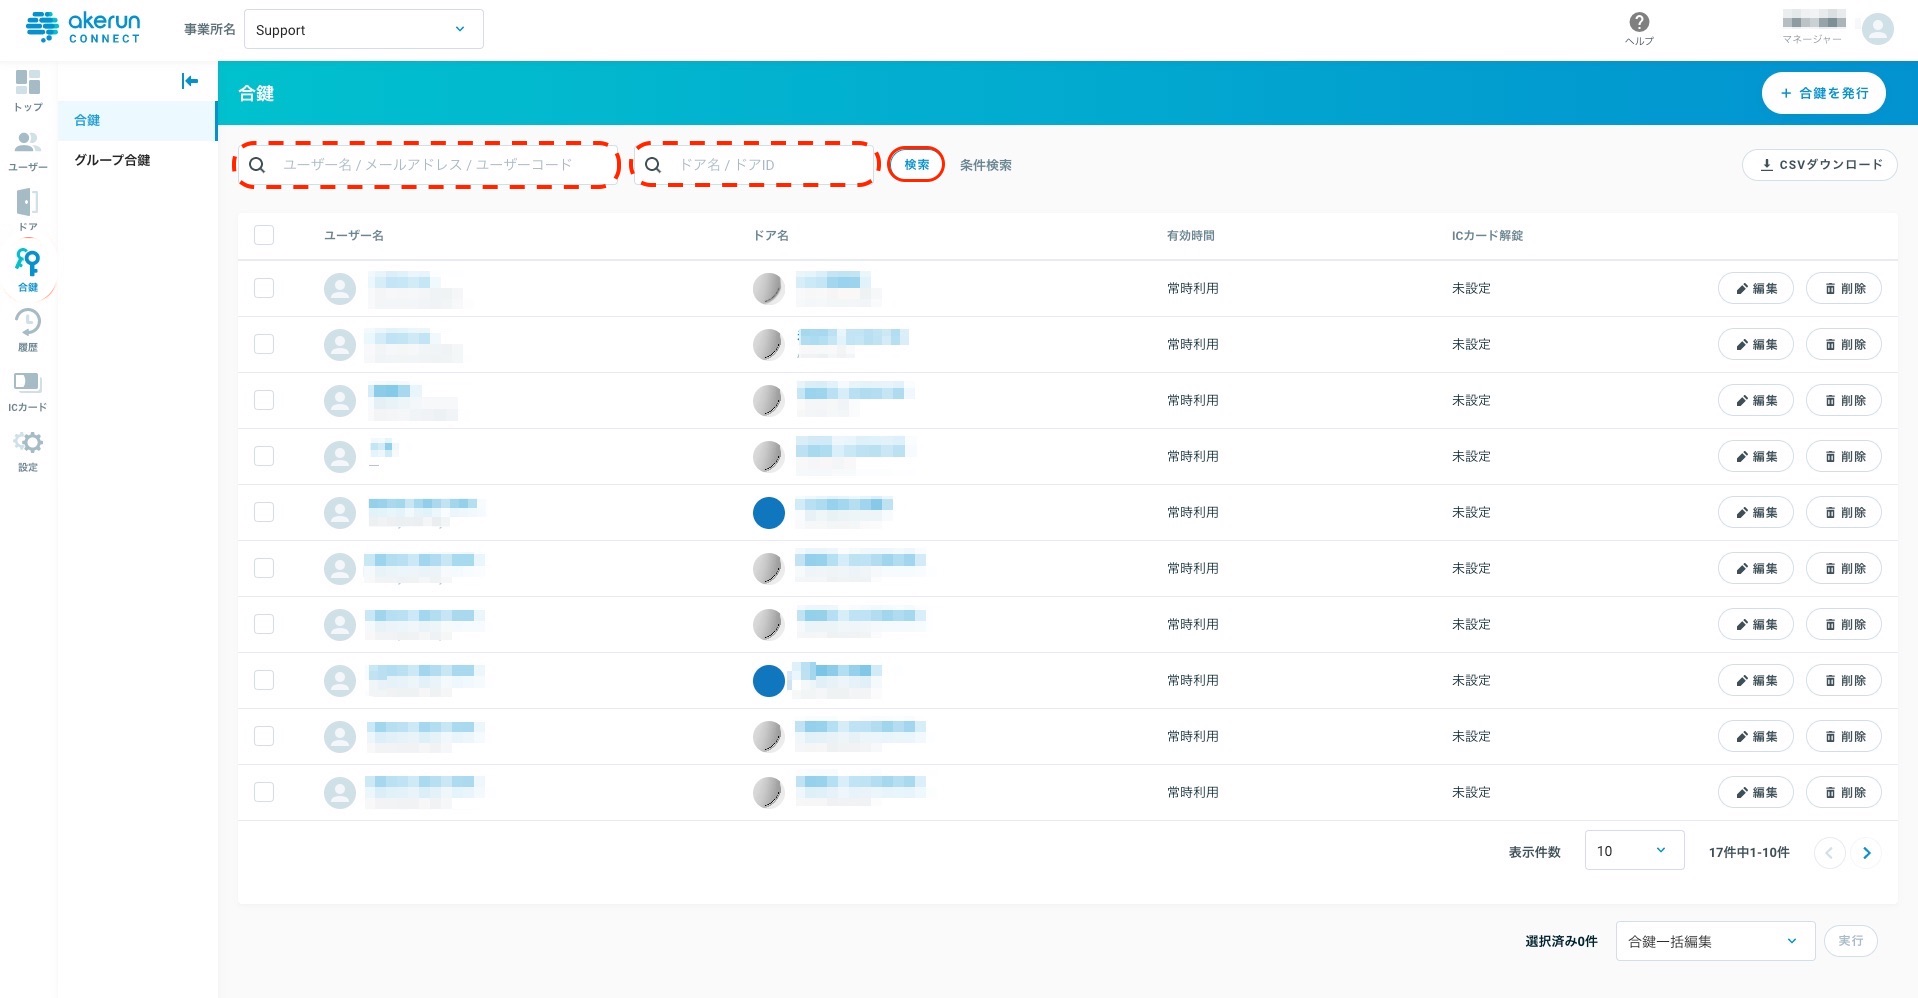Click the last row's gray door icon
1918x998 pixels.
coord(768,793)
